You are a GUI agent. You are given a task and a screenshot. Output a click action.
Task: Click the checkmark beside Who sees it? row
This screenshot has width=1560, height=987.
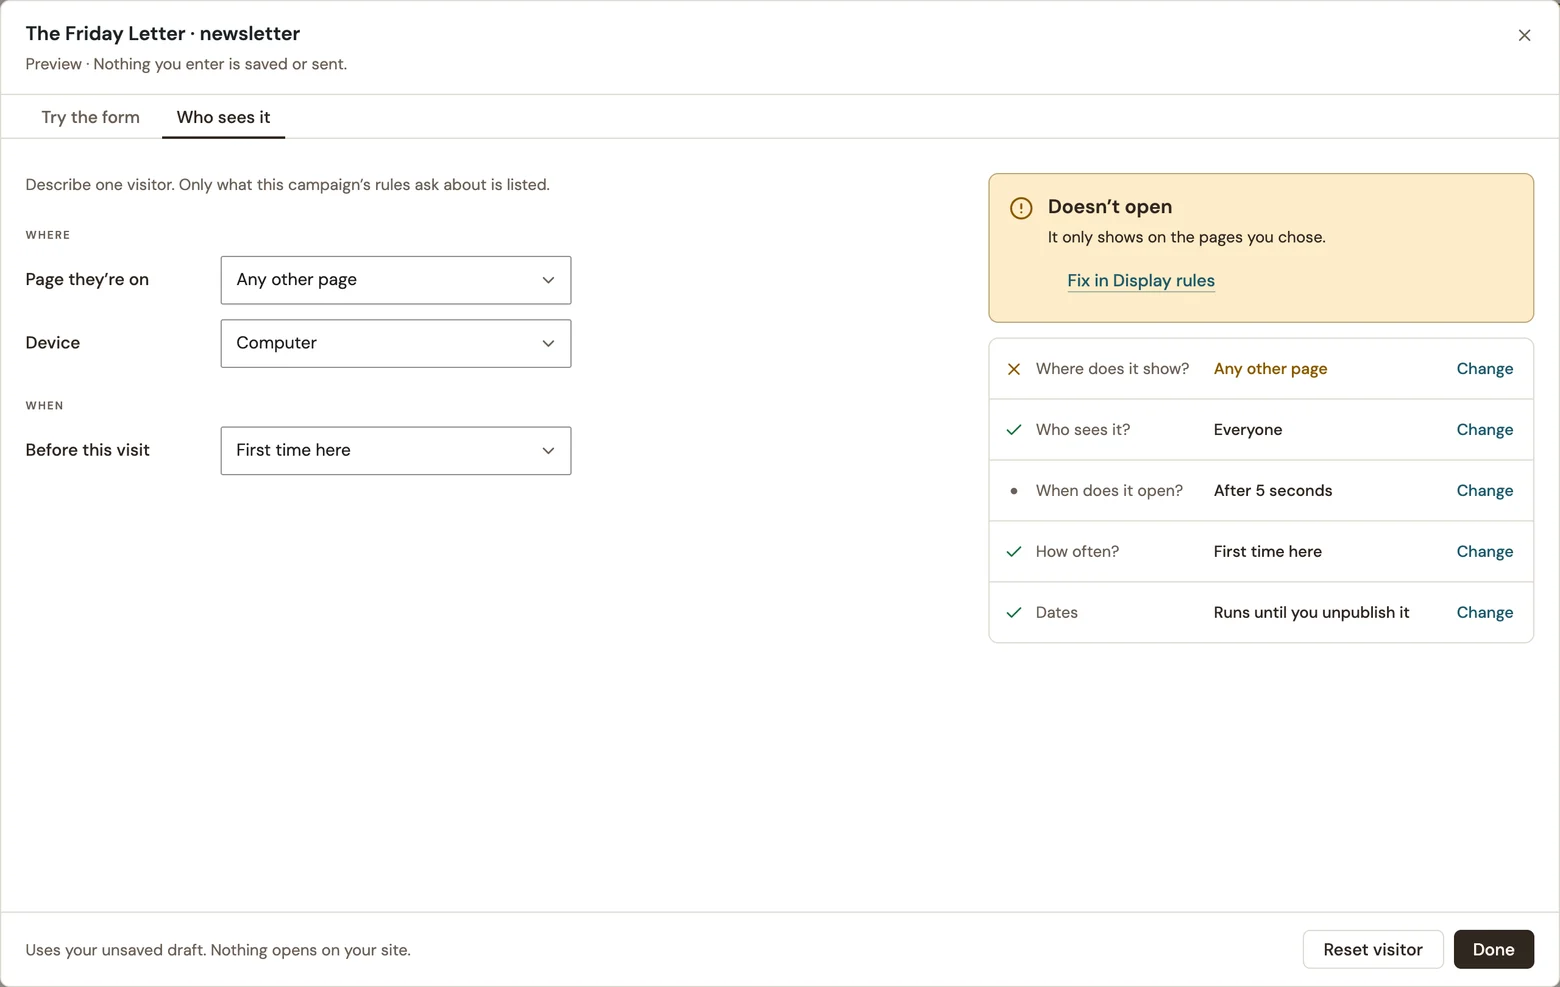(x=1014, y=430)
